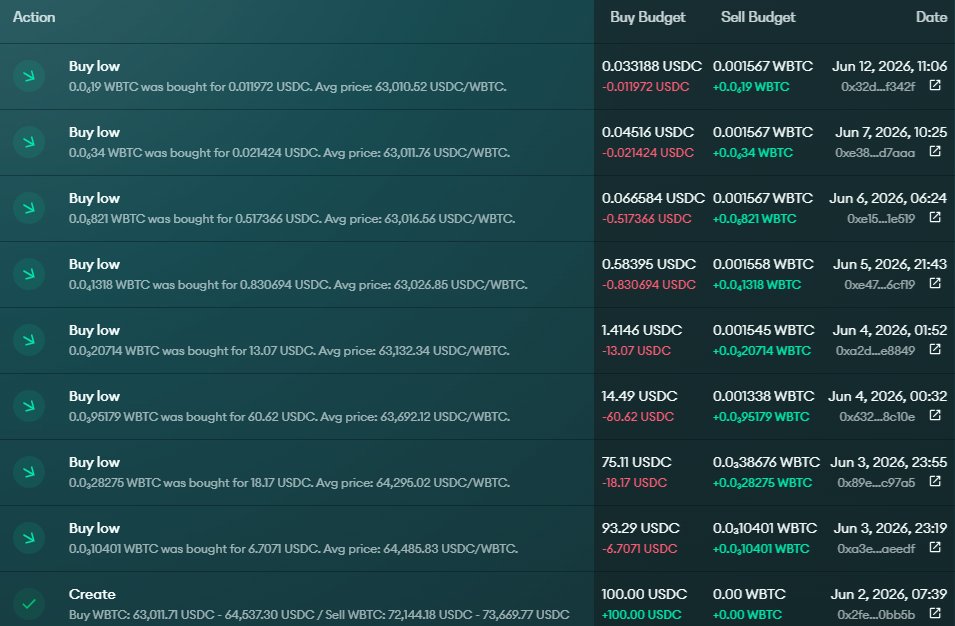Click date Jun 7, 2026, 10:25

(x=891, y=132)
